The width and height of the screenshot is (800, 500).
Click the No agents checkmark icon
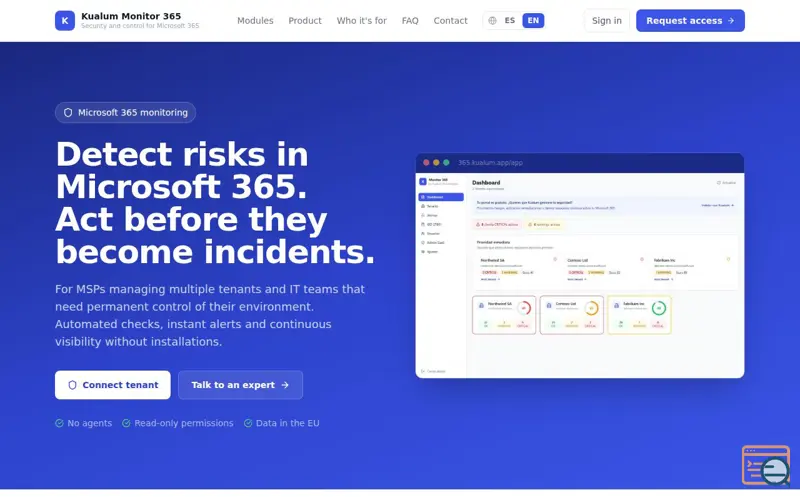point(59,423)
